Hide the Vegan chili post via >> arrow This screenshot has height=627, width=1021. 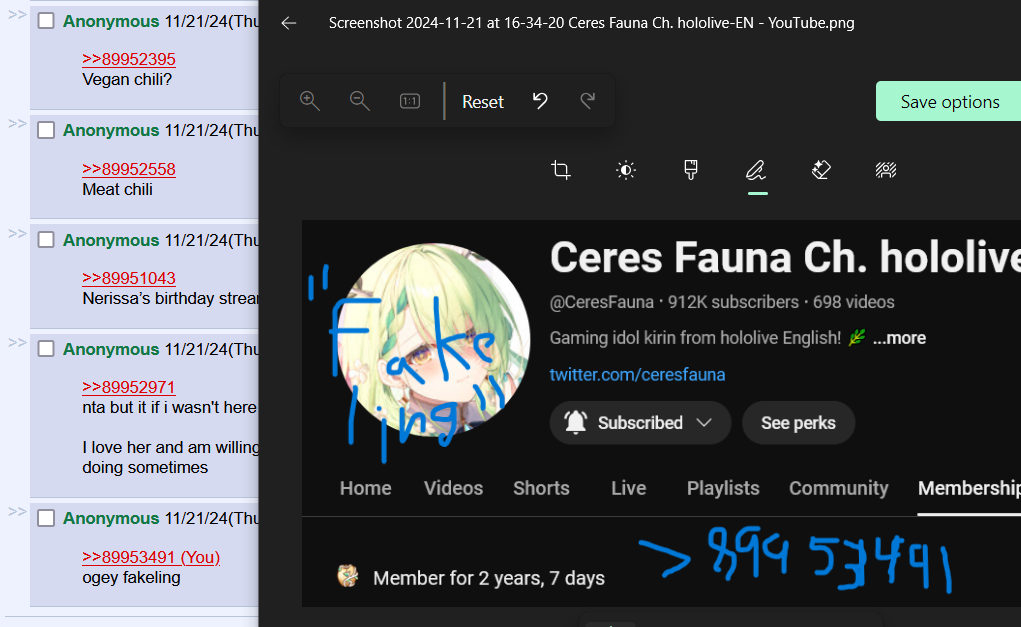(17, 14)
